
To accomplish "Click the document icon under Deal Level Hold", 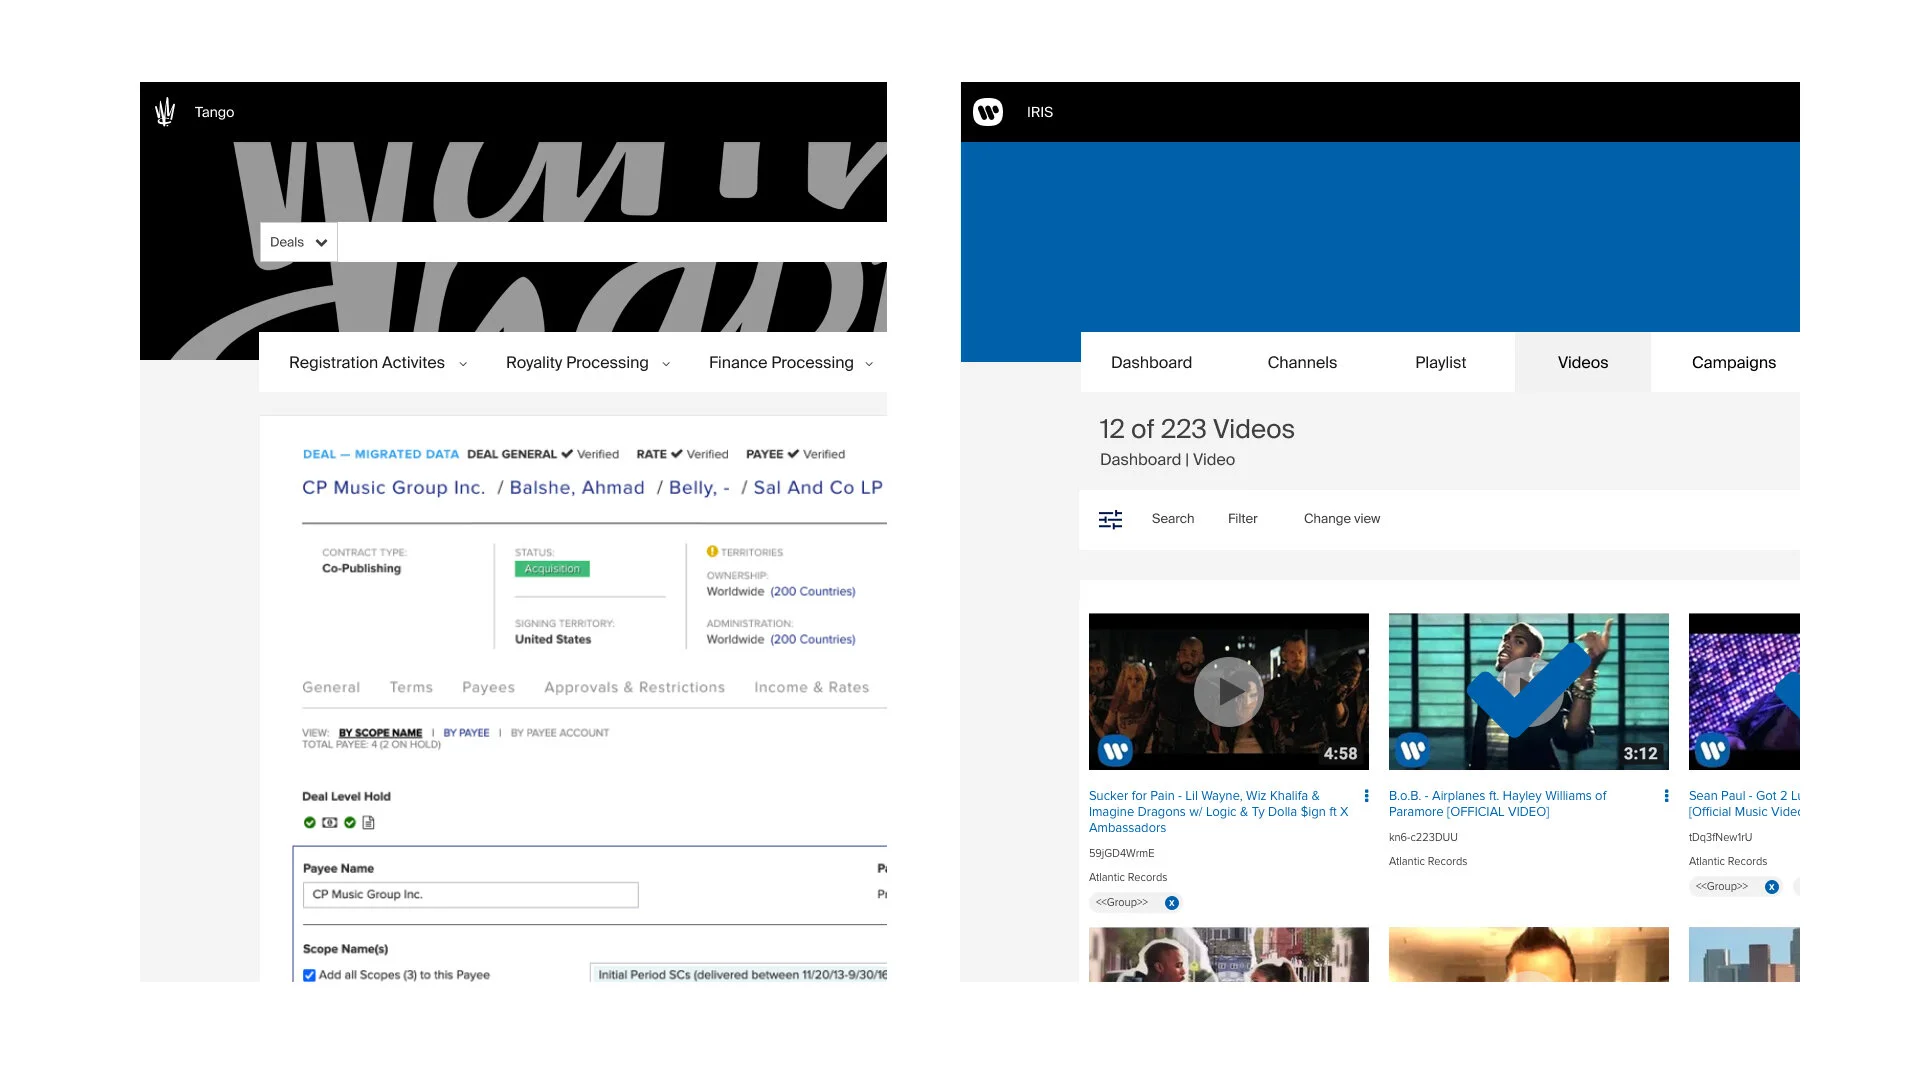I will [368, 823].
